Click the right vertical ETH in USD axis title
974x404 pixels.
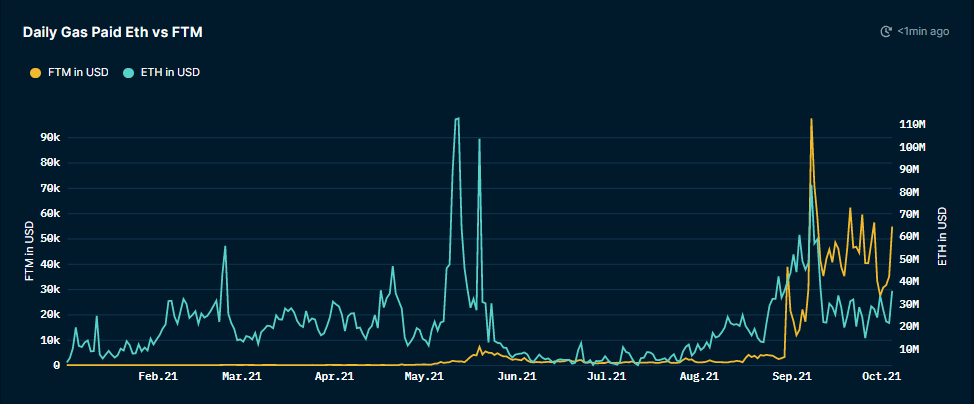942,237
